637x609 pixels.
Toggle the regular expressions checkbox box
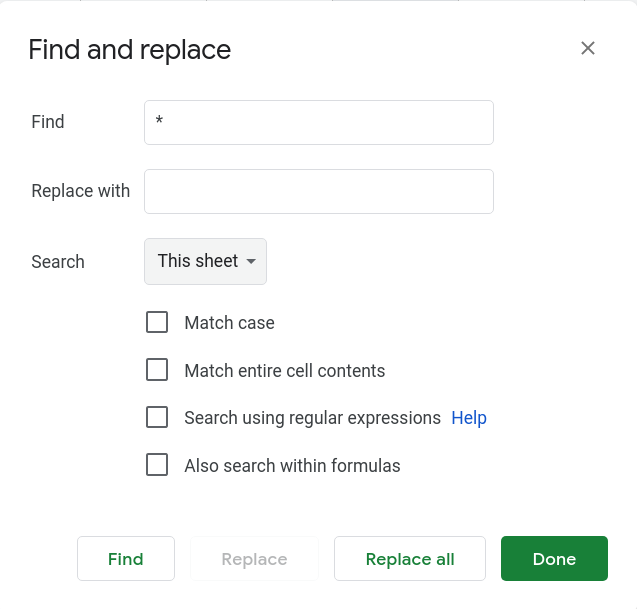157,417
